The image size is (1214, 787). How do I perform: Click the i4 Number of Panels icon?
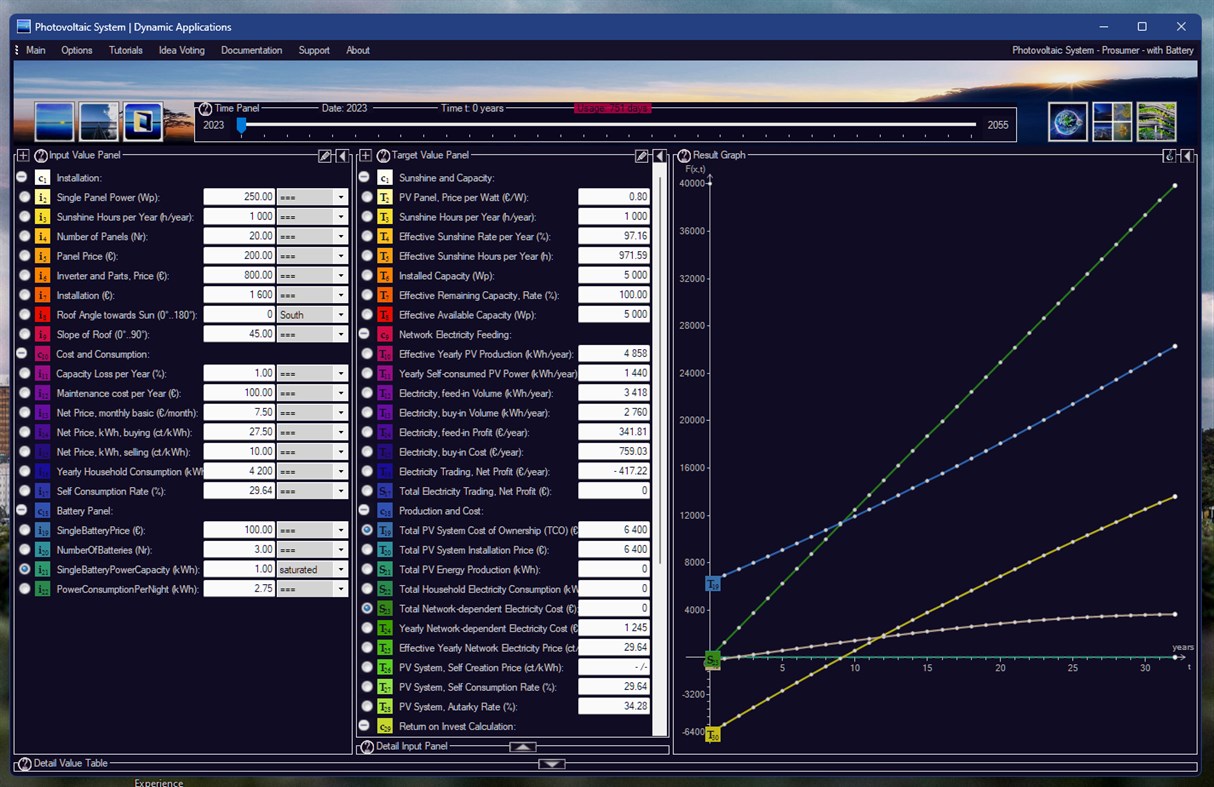click(42, 236)
